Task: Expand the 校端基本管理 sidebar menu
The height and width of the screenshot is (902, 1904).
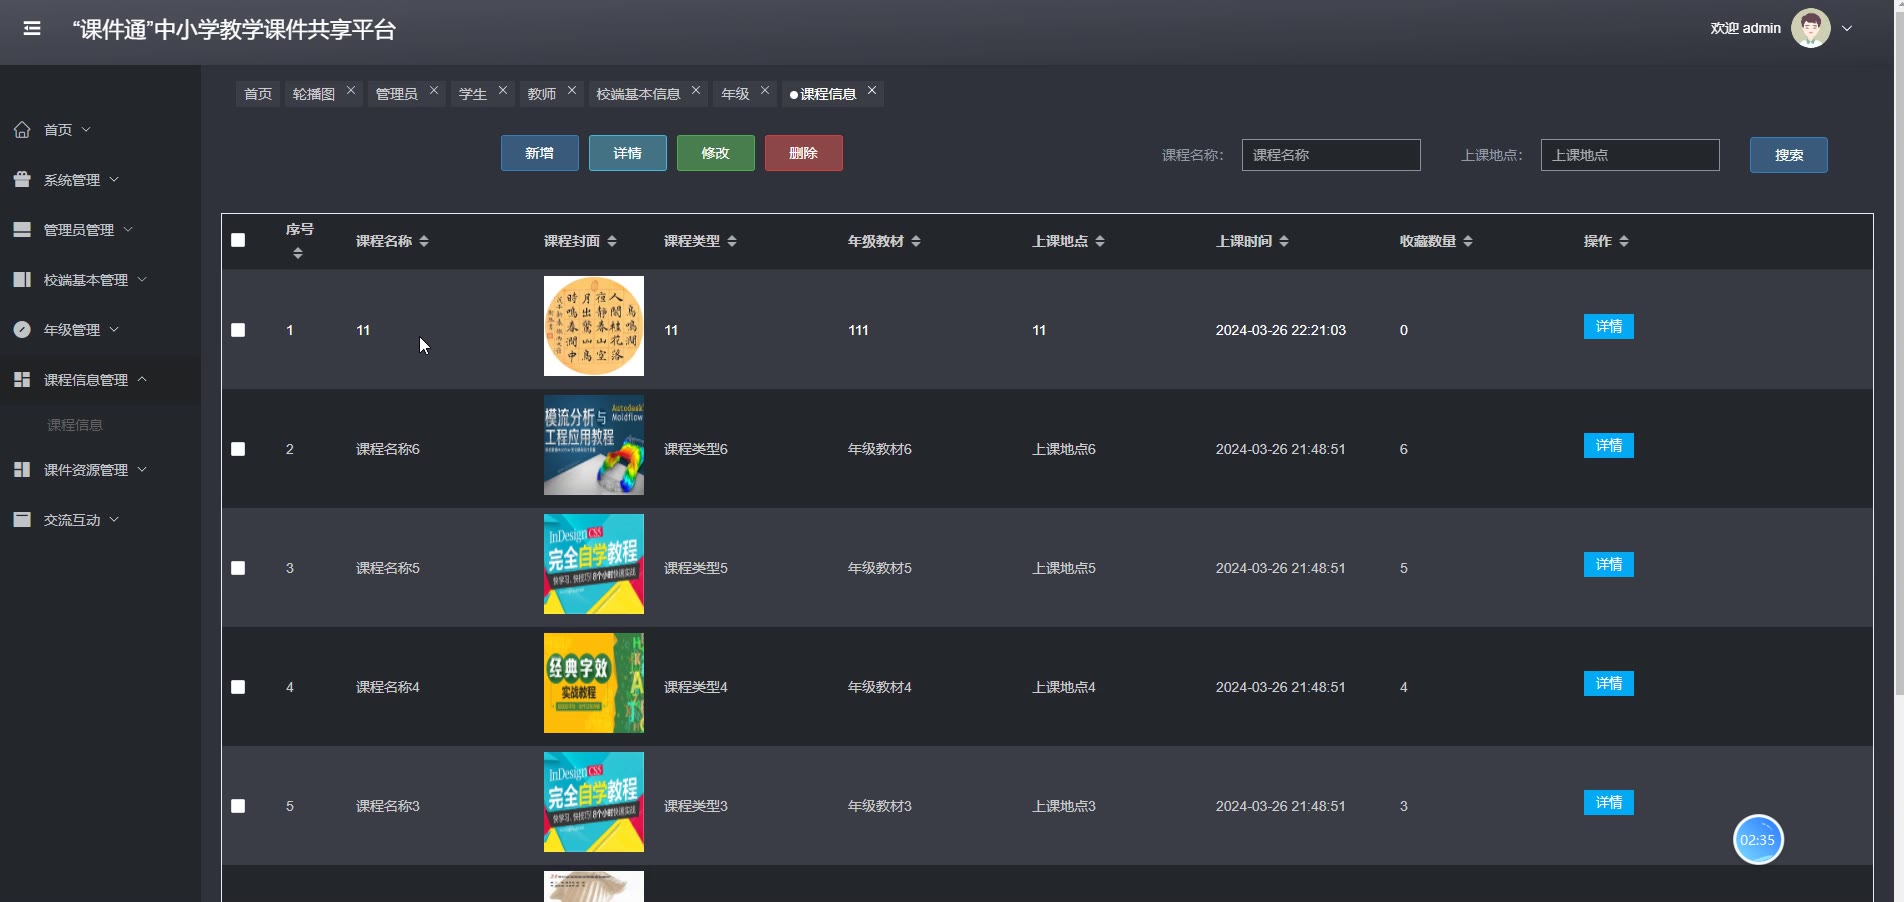Action: pyautogui.click(x=142, y=279)
